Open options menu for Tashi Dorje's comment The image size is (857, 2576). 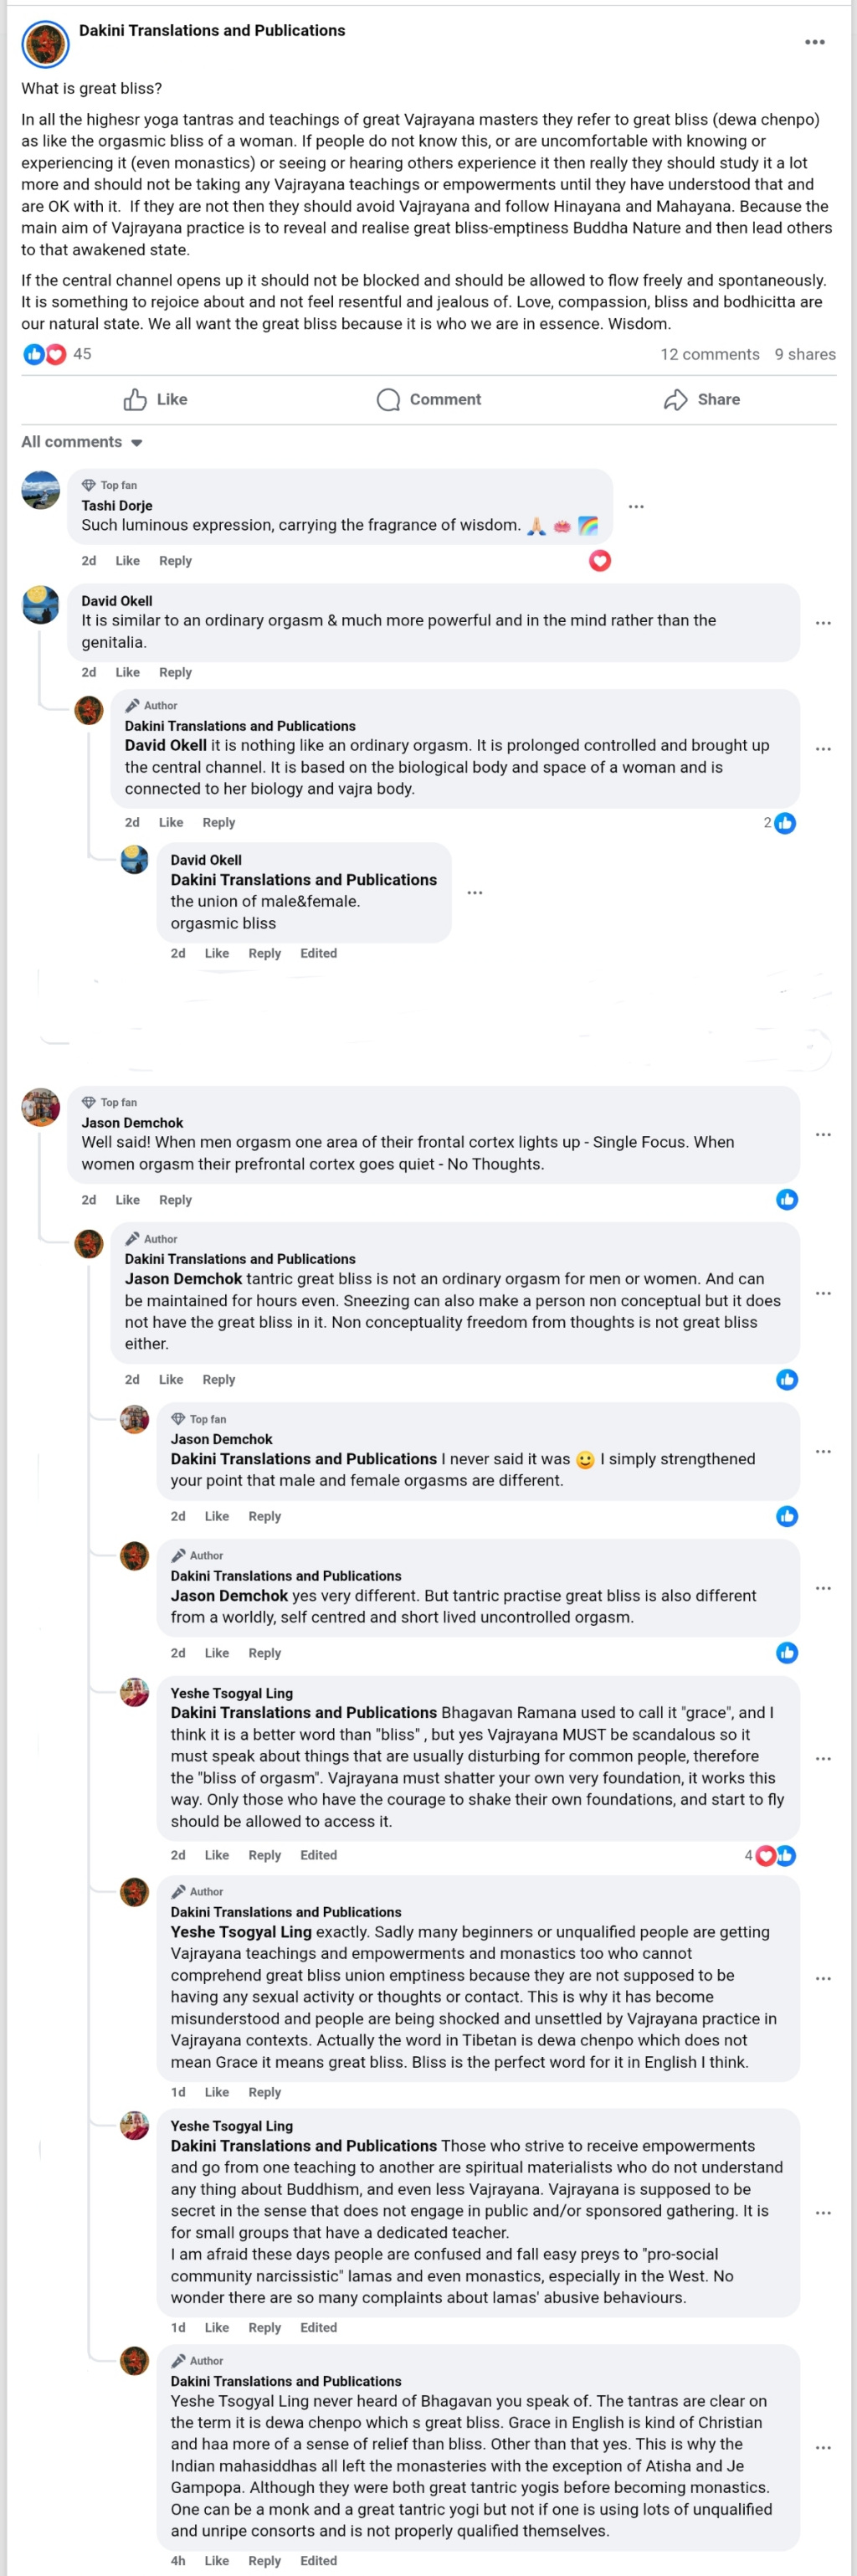point(636,507)
